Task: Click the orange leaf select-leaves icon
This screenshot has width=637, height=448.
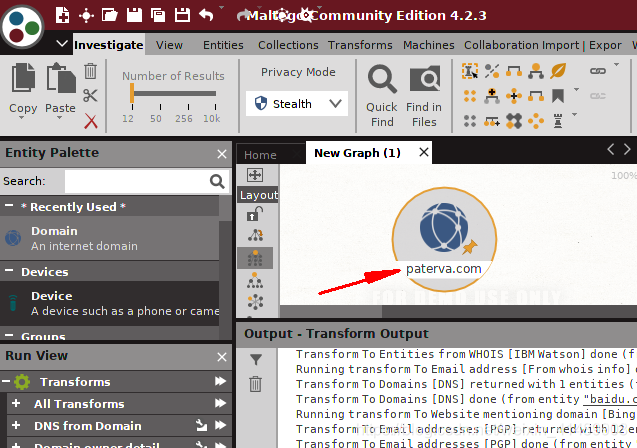Action: click(x=558, y=71)
